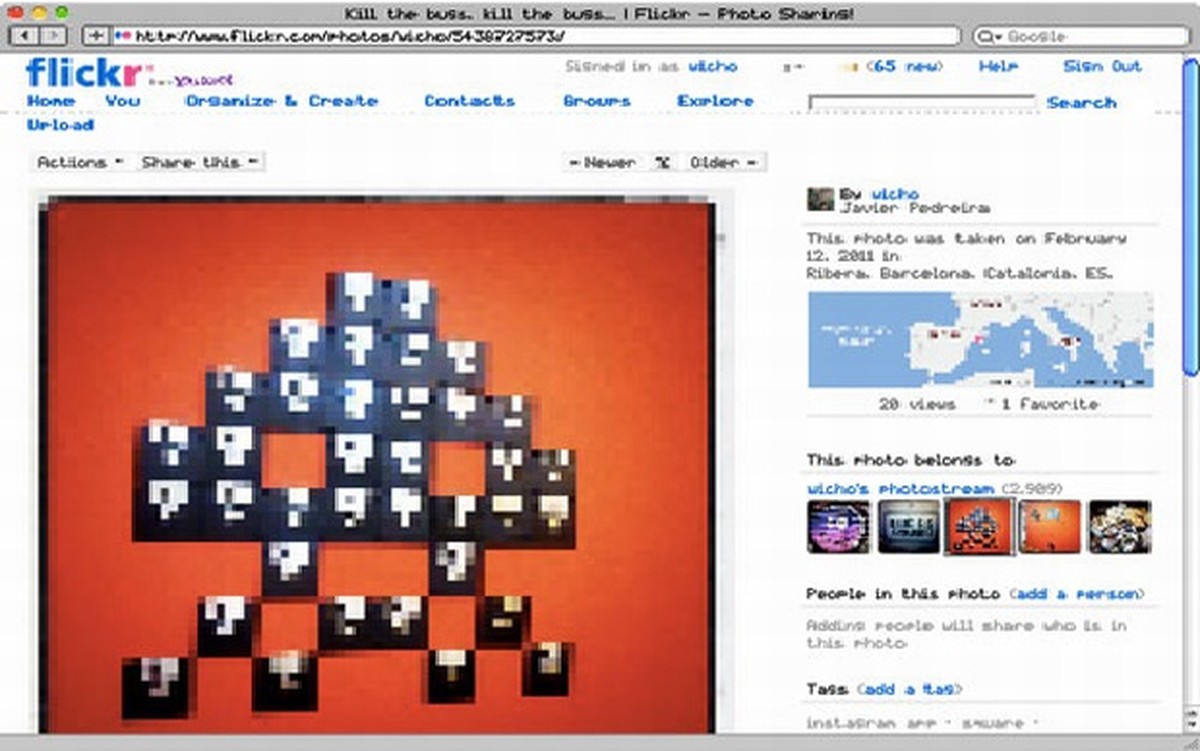Switch to the Groups section

(597, 101)
